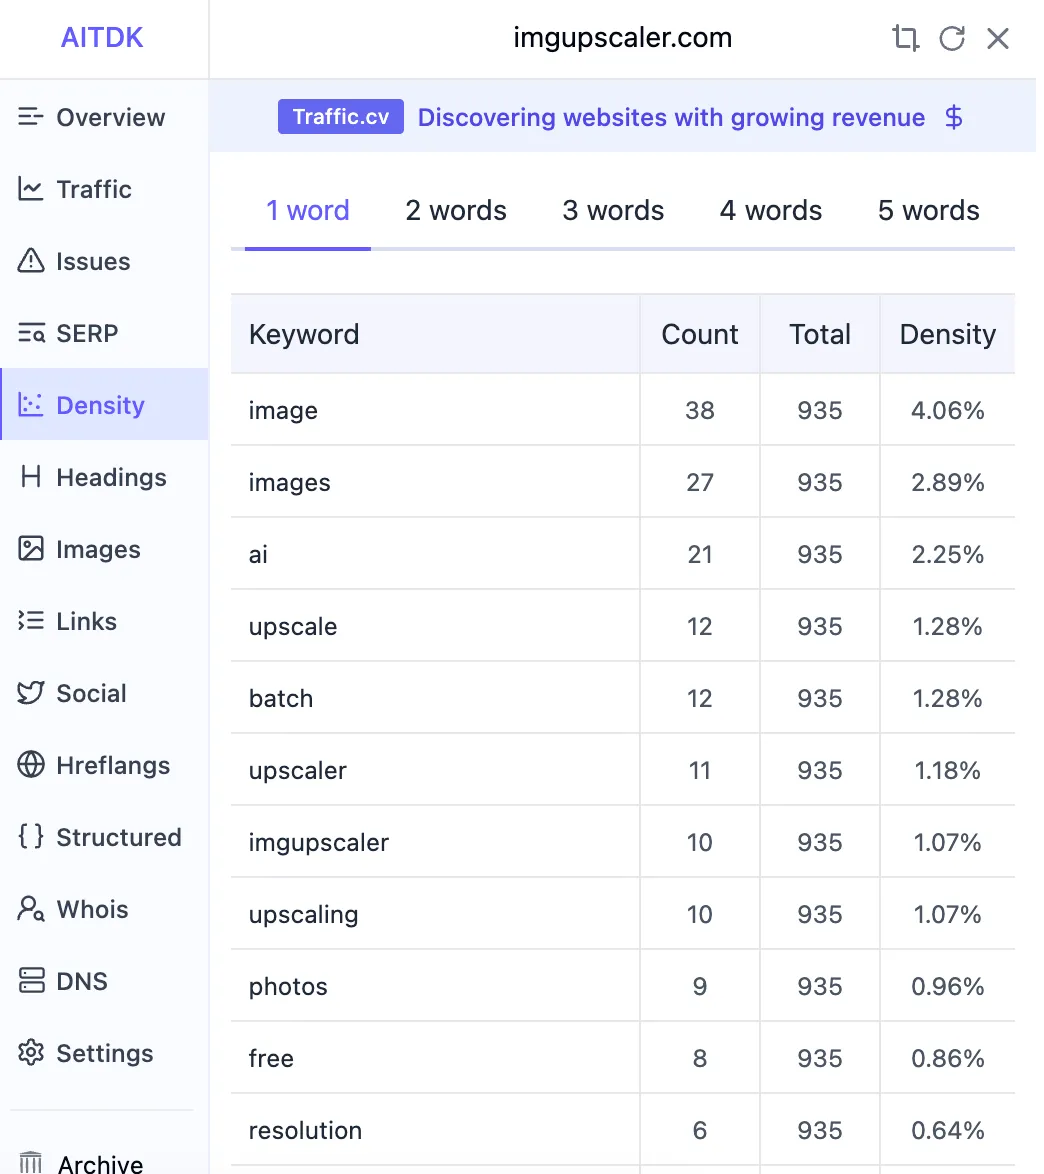
Task: Click the Images picture icon
Action: point(31,549)
